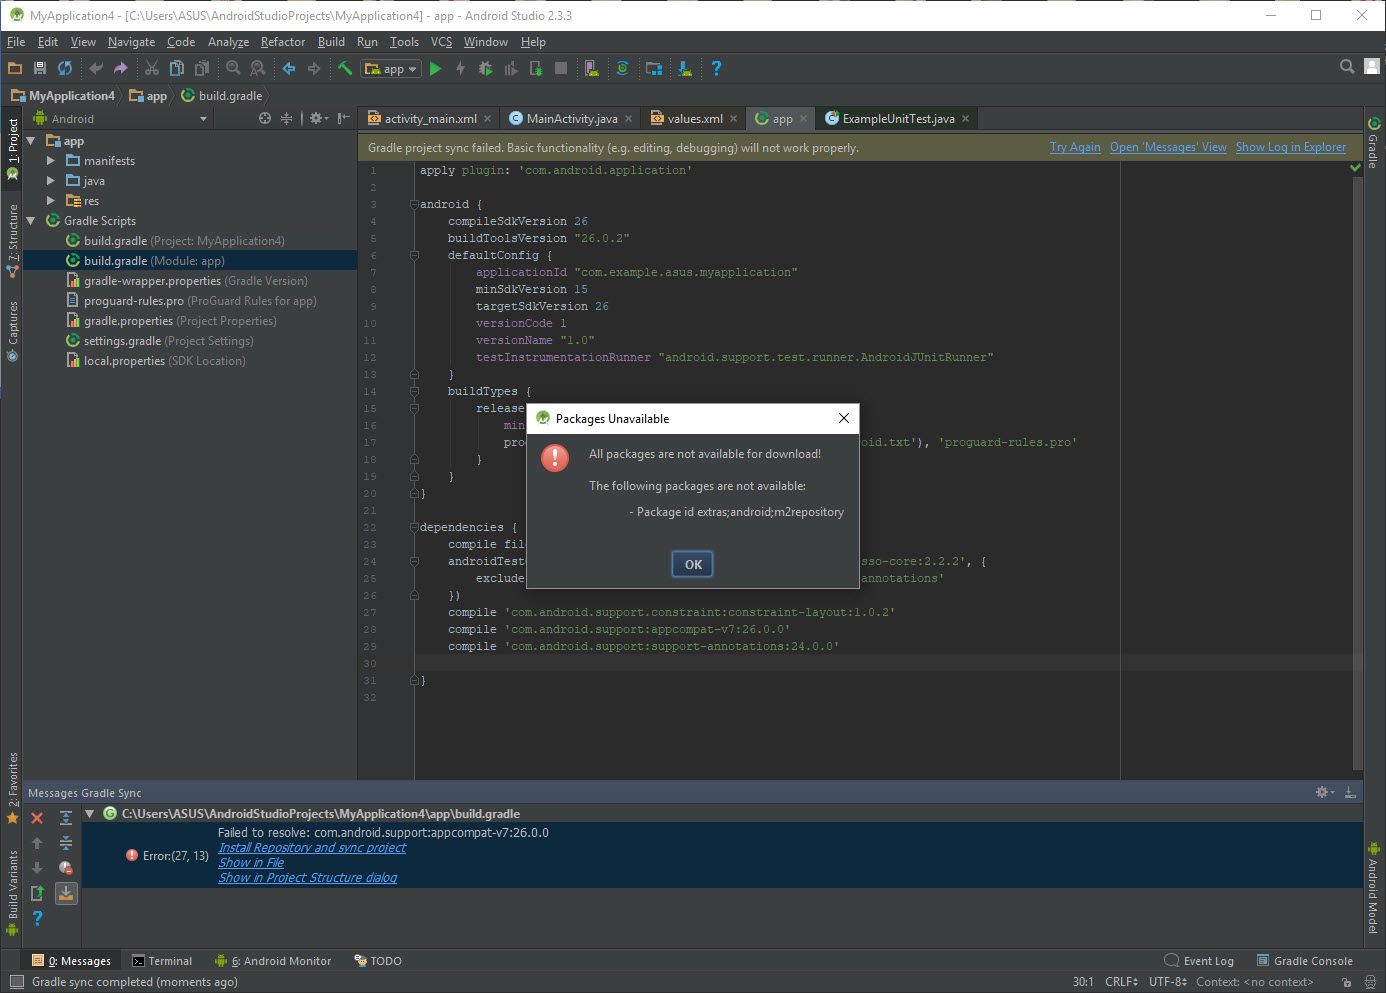Click Expand All icon in Messages panel
Viewport: 1386px width, 993px height.
[66, 818]
